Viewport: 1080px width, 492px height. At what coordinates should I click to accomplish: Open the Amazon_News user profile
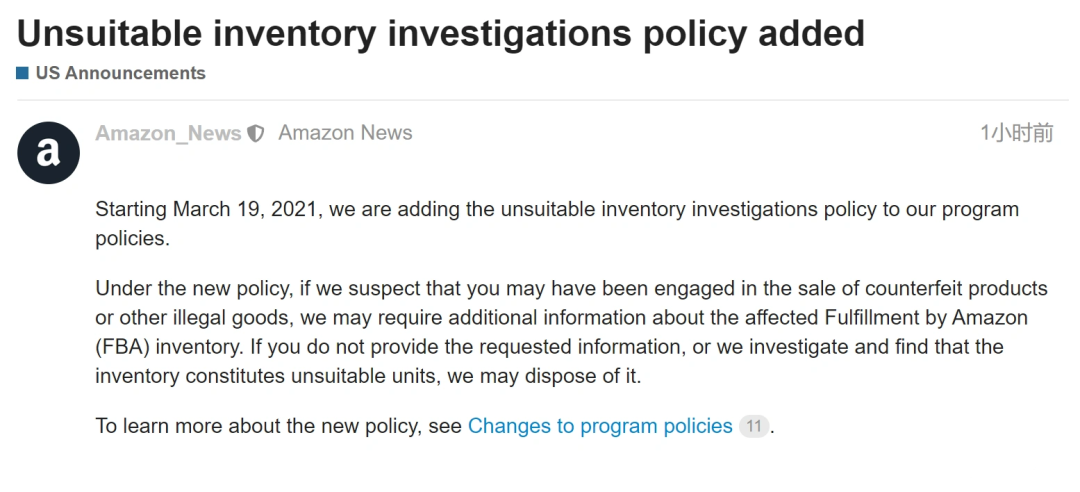[x=168, y=133]
